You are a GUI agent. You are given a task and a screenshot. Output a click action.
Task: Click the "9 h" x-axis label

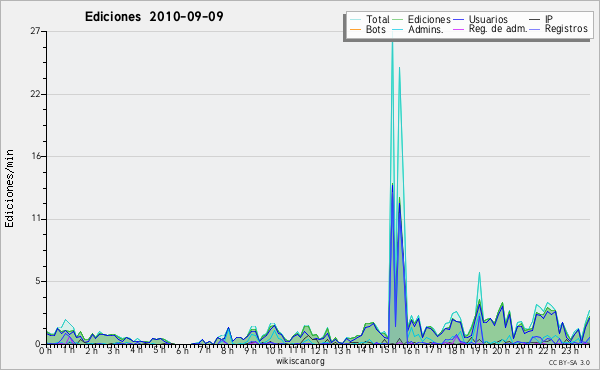point(250,350)
